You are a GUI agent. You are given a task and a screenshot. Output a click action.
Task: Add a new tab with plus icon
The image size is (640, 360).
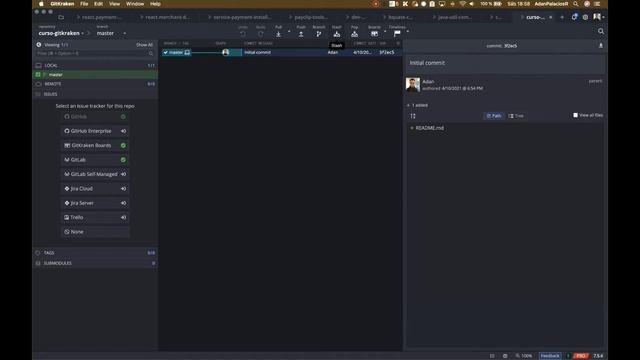click(562, 17)
